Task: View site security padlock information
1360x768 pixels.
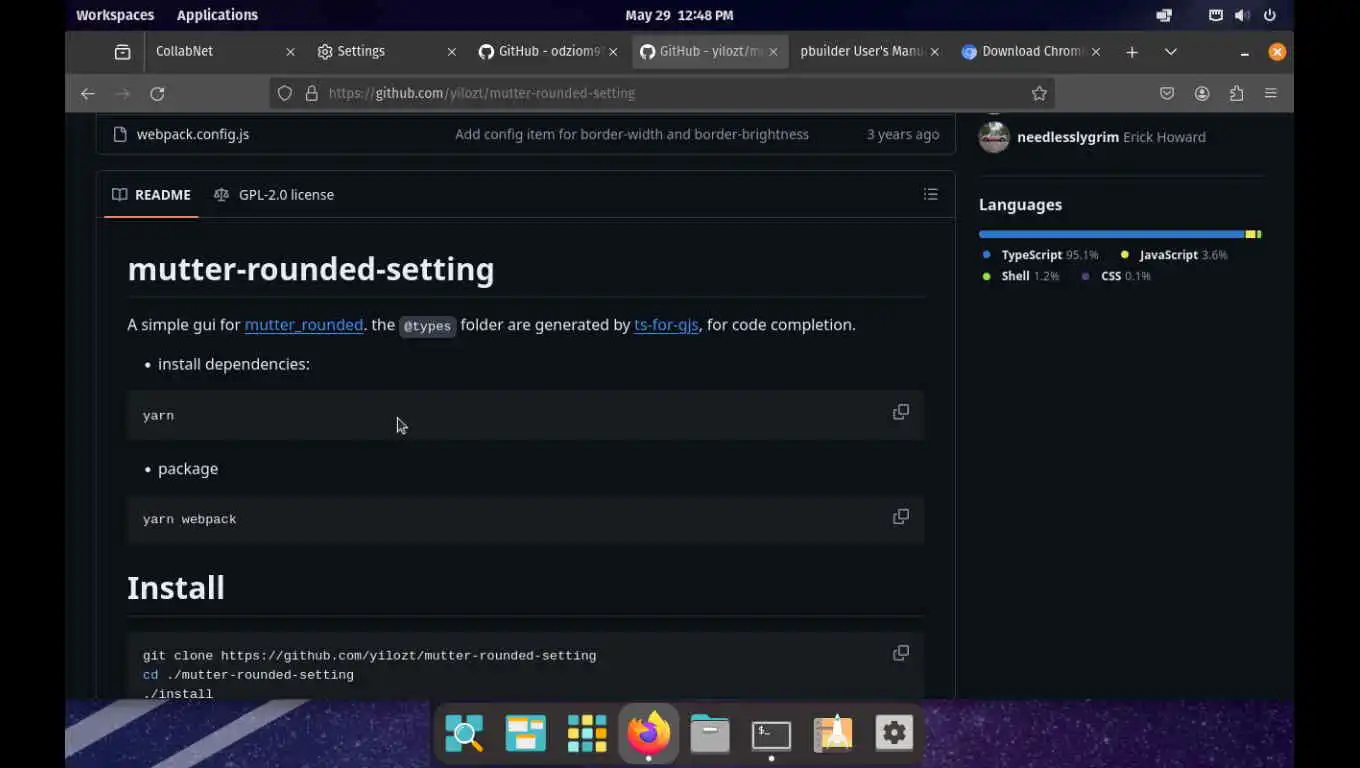Action: [311, 93]
